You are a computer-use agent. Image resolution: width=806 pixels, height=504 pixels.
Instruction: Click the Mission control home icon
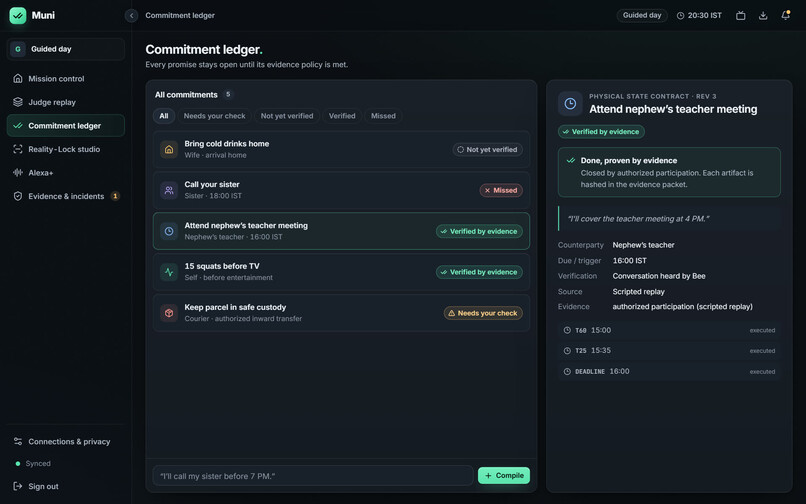click(x=18, y=79)
